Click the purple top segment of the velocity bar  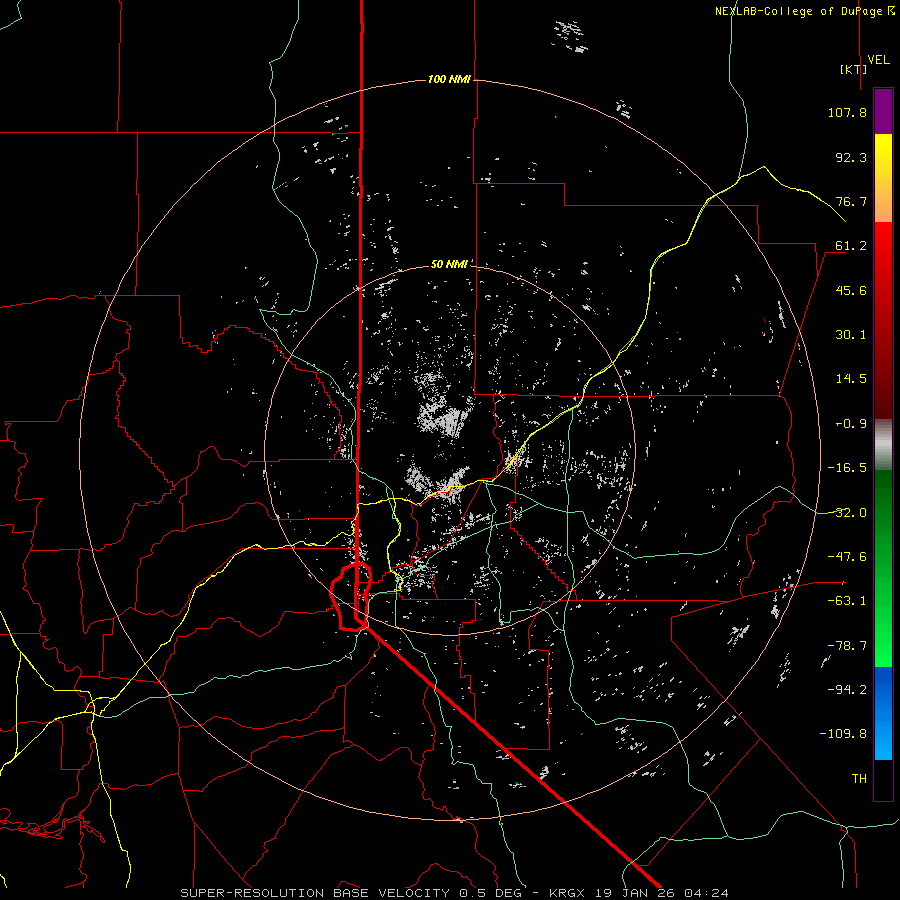(x=883, y=111)
